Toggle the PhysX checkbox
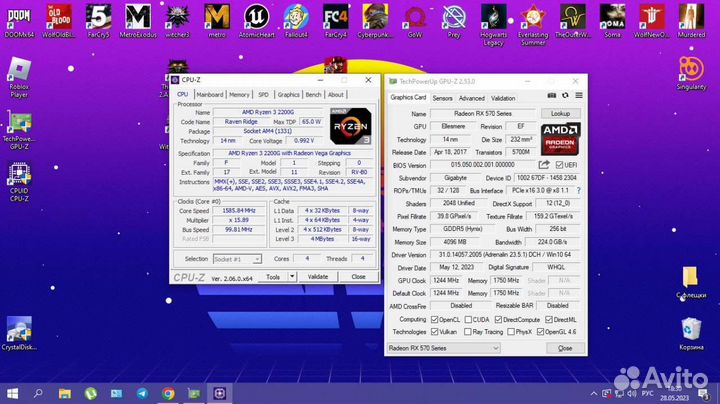 tap(511, 331)
